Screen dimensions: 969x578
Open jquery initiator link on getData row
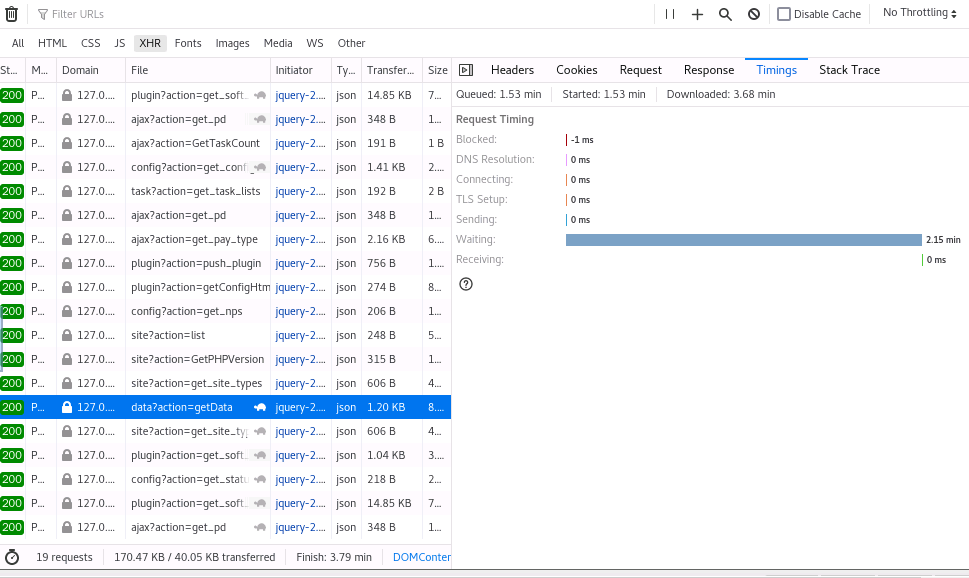coord(300,407)
